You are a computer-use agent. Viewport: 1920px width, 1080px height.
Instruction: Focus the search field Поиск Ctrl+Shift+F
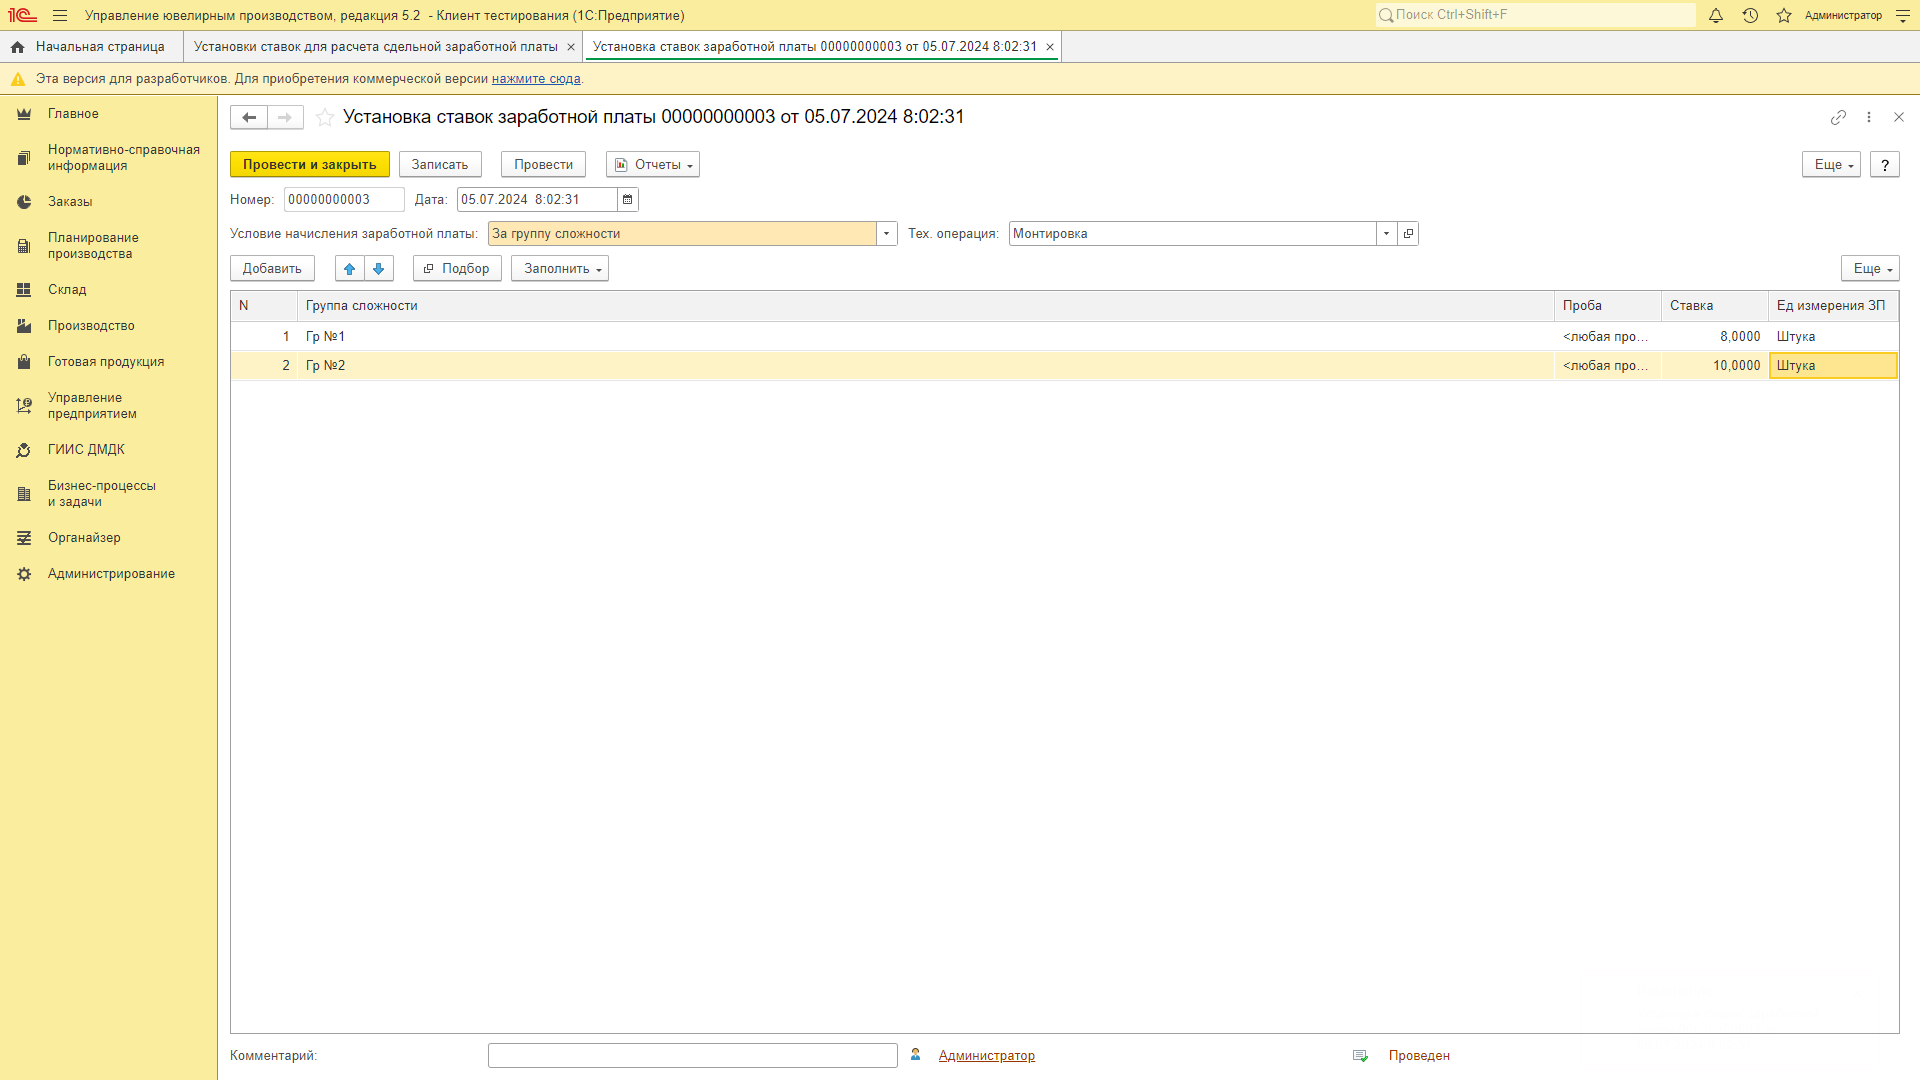tap(1535, 15)
